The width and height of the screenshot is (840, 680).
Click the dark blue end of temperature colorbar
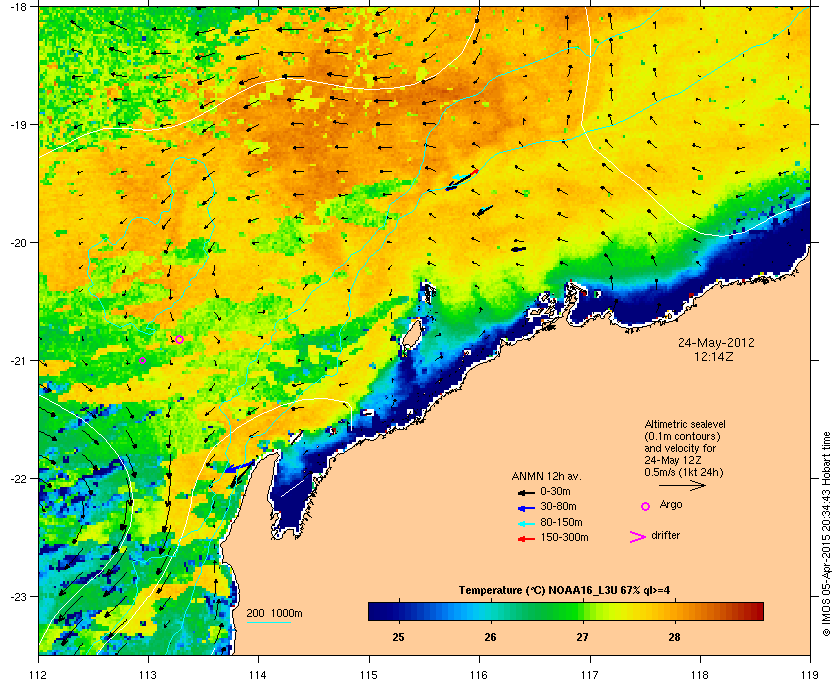tap(376, 611)
